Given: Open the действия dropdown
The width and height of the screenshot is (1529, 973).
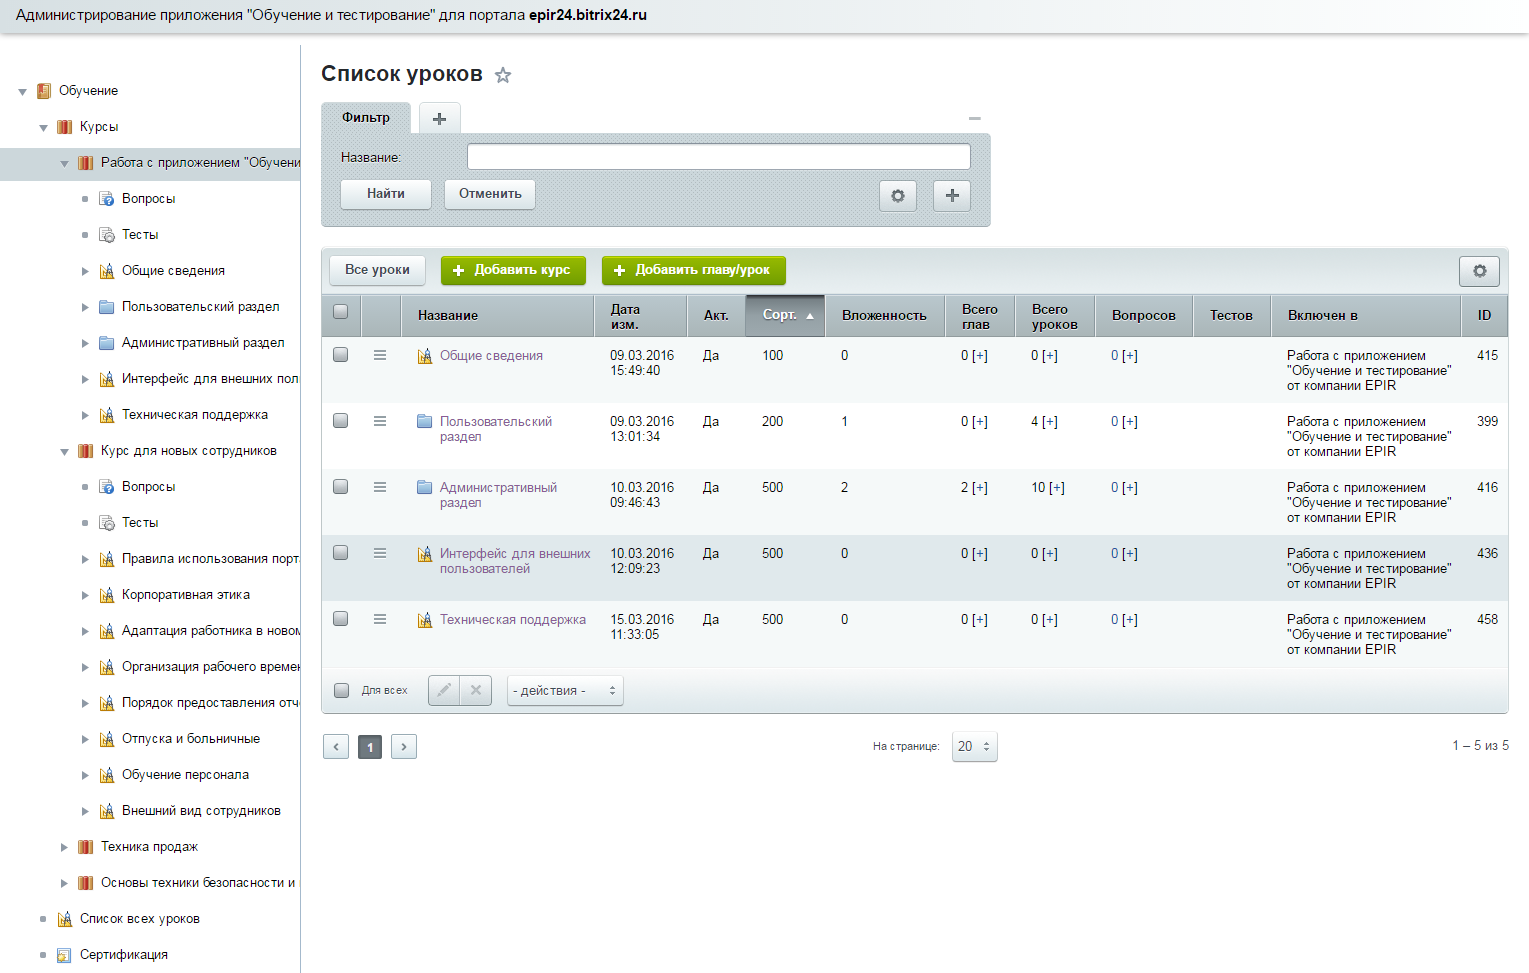Looking at the screenshot, I should 565,691.
